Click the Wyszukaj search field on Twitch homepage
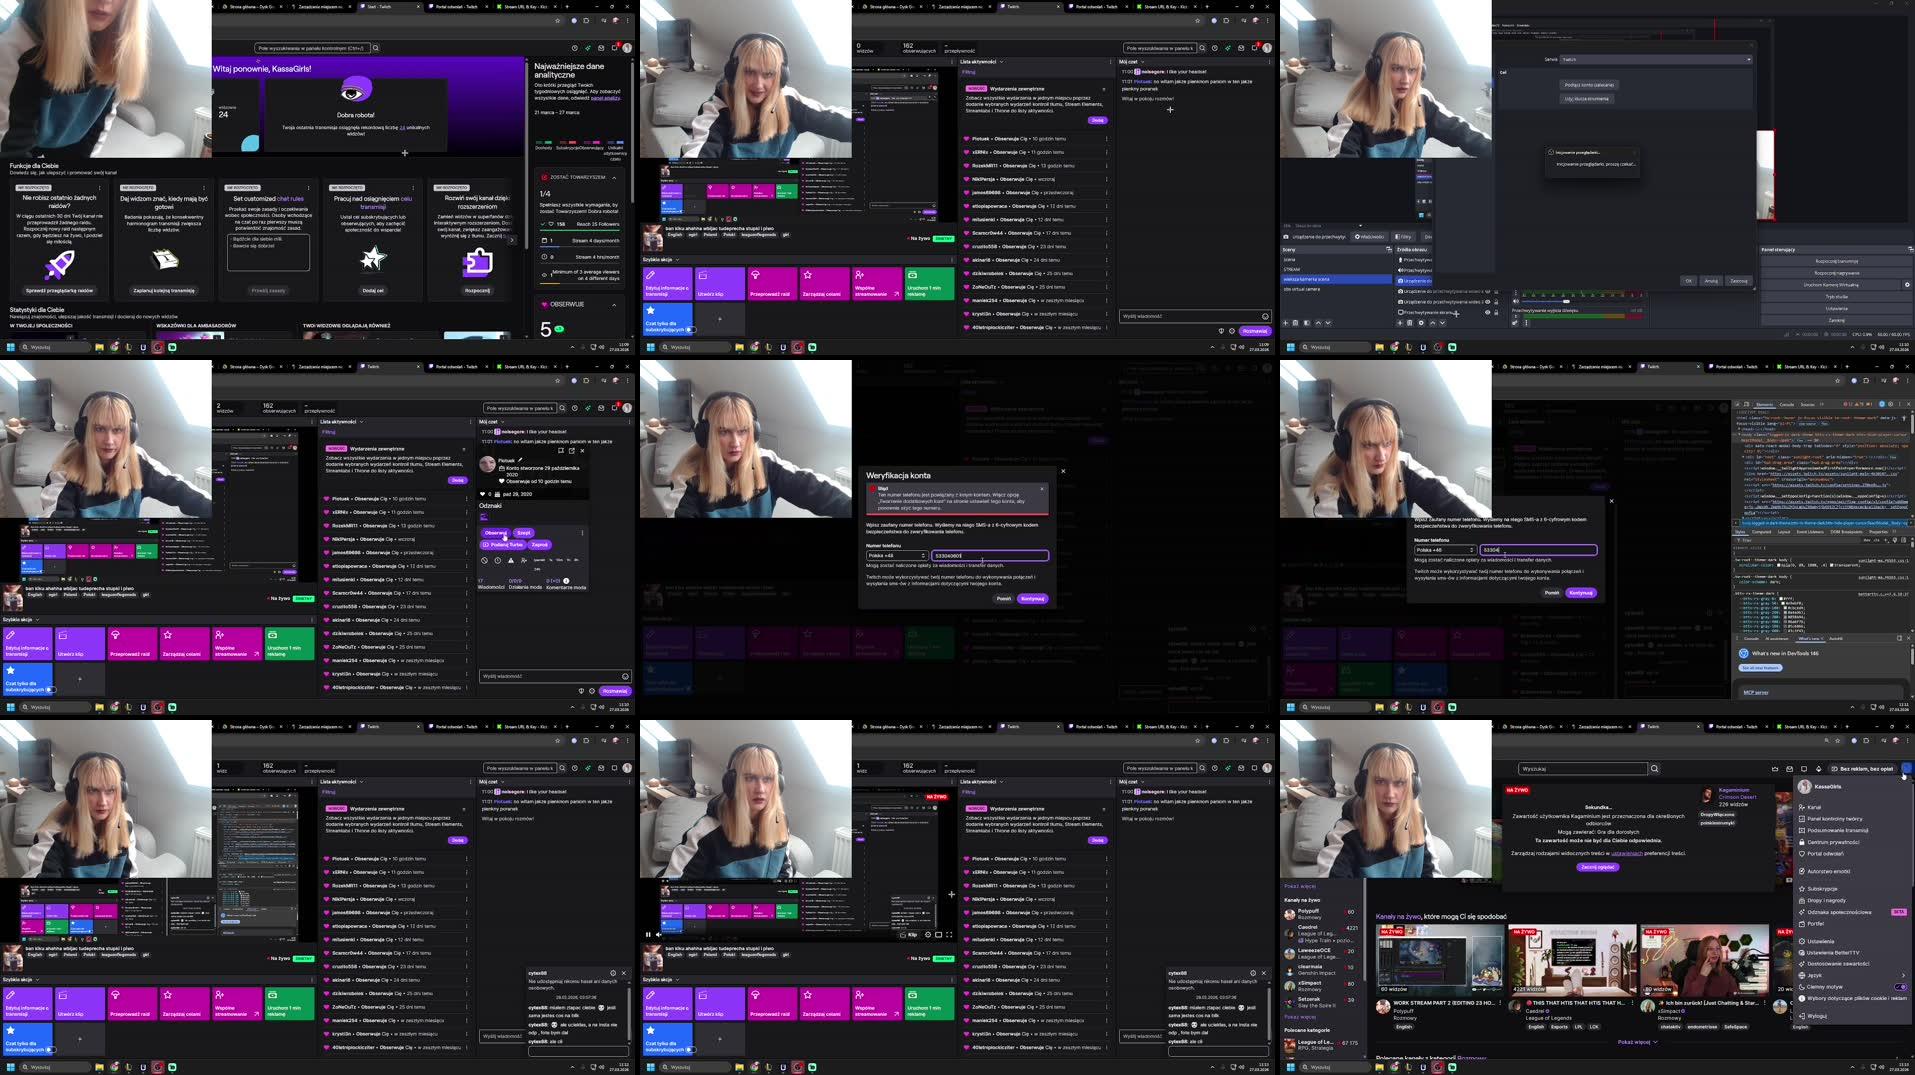Viewport: 1915px width, 1075px height. pyautogui.click(x=1583, y=769)
